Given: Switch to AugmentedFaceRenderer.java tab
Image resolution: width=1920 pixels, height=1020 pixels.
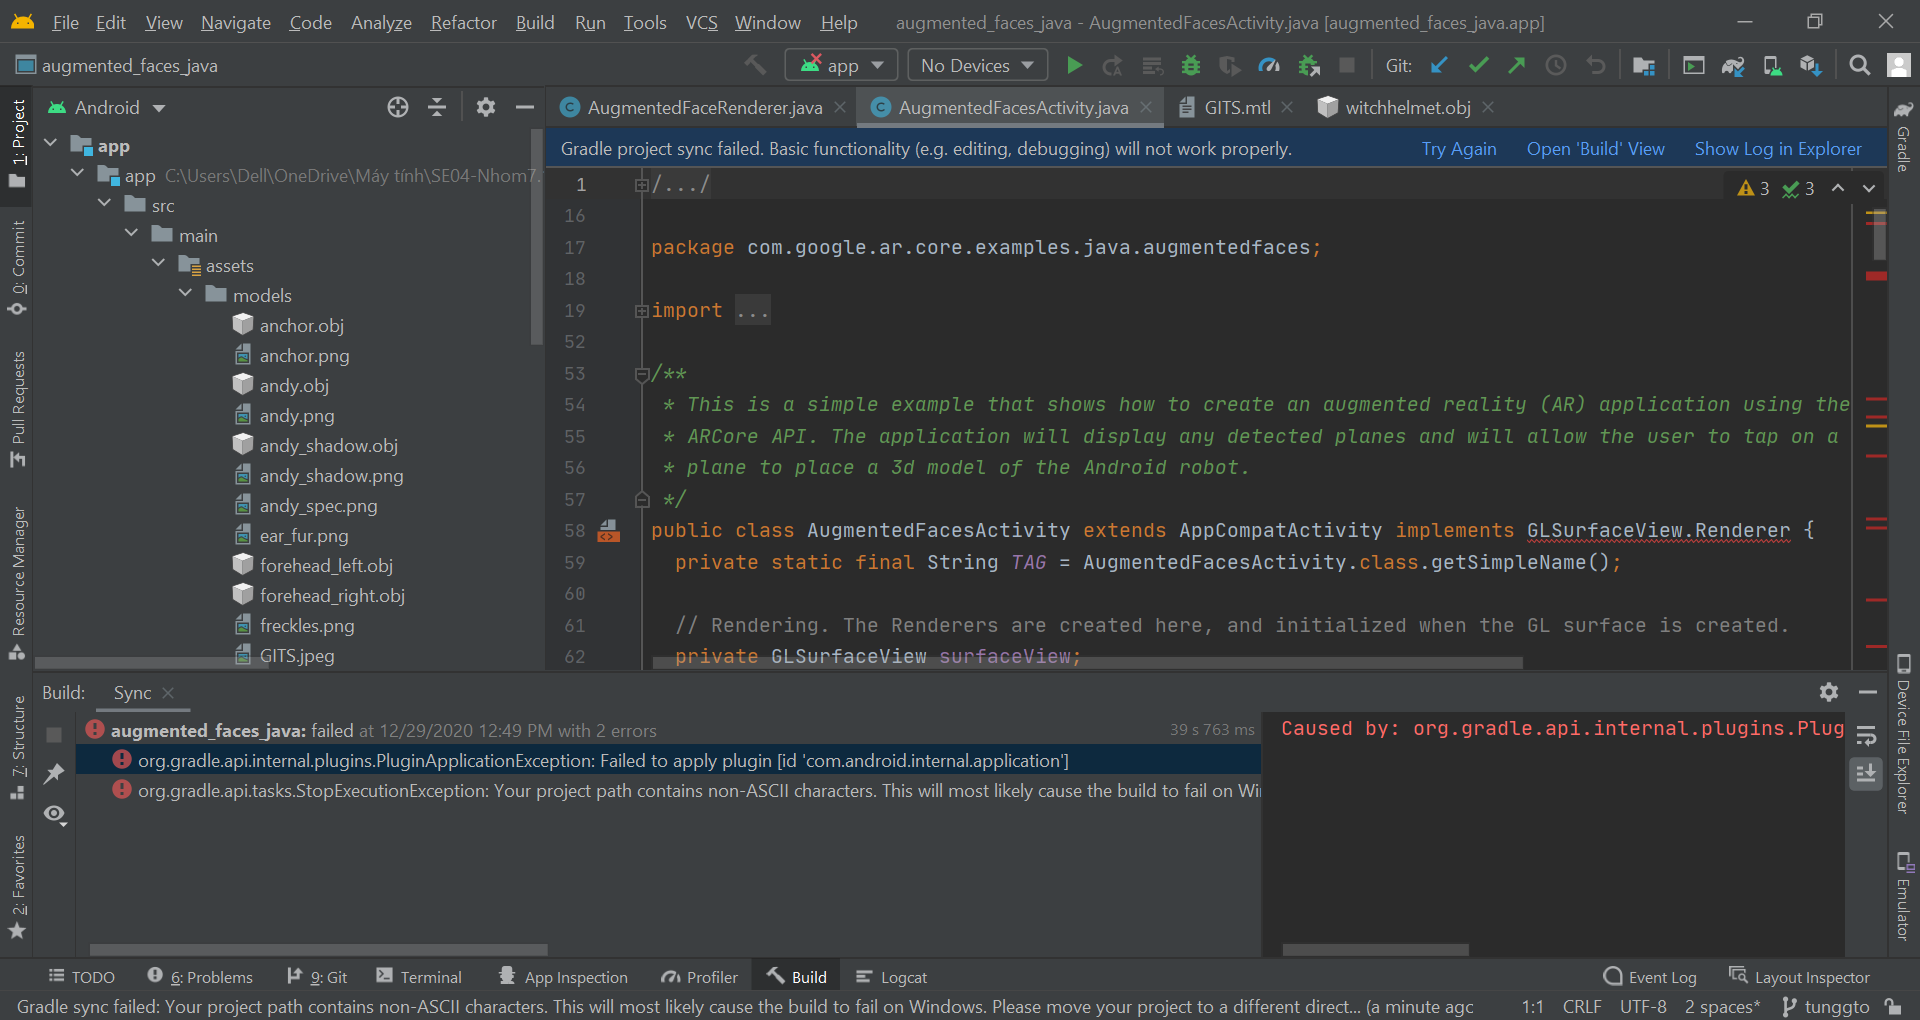Looking at the screenshot, I should pos(704,108).
